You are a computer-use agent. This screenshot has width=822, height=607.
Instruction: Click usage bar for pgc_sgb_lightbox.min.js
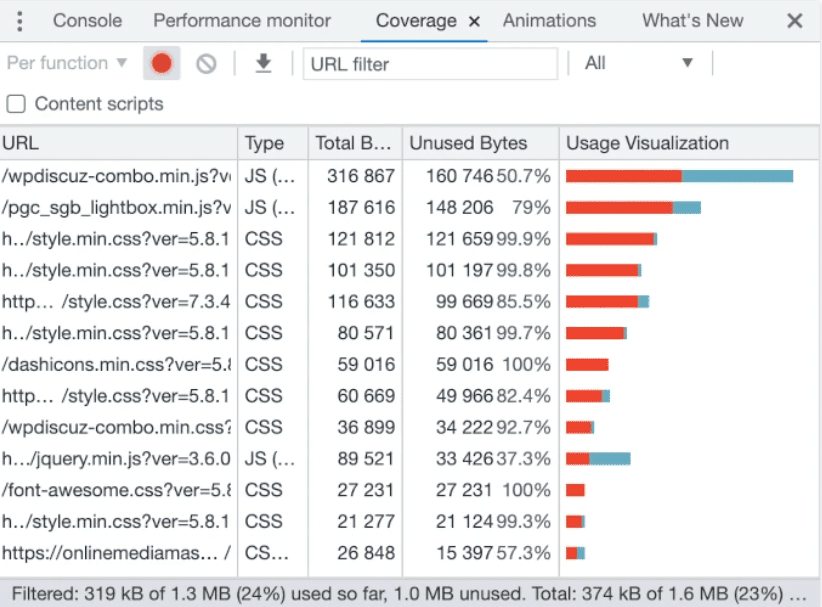(633, 208)
